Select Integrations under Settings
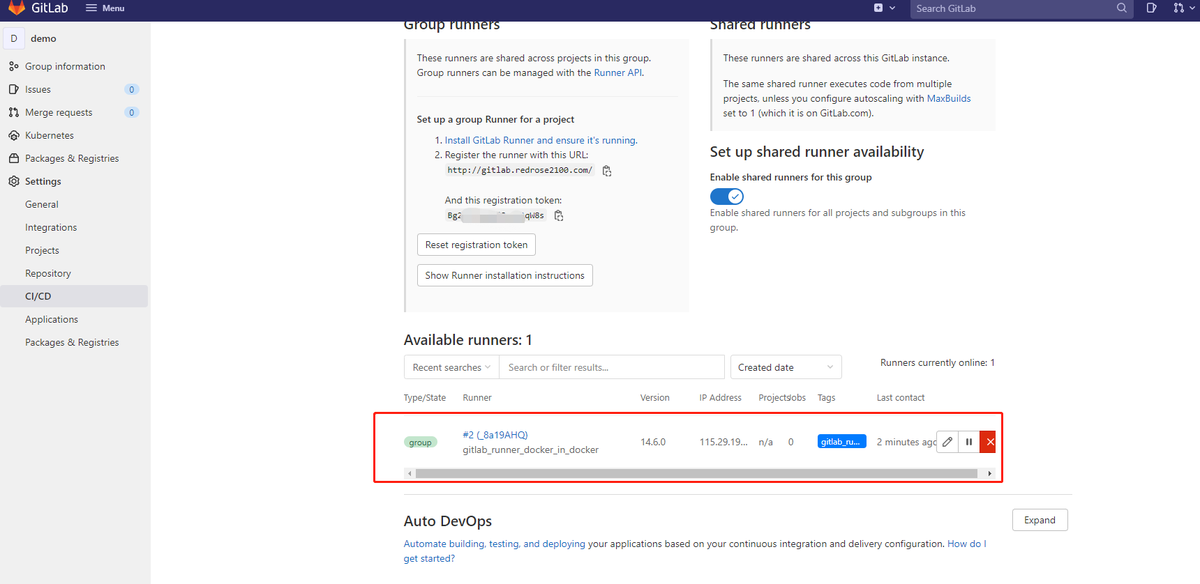1200x584 pixels. click(51, 227)
